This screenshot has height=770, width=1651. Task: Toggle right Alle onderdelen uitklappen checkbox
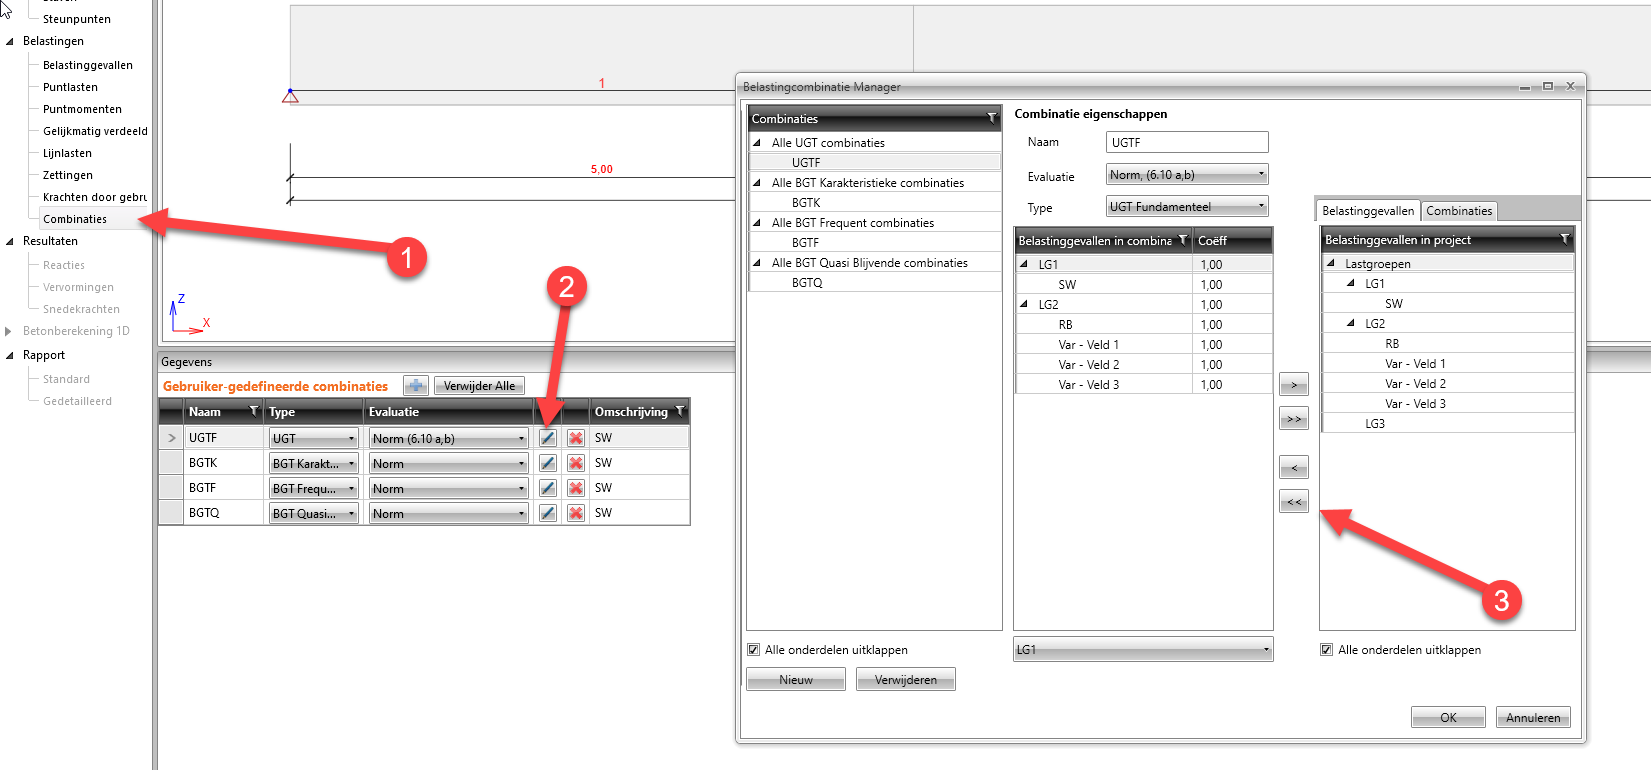point(1327,650)
